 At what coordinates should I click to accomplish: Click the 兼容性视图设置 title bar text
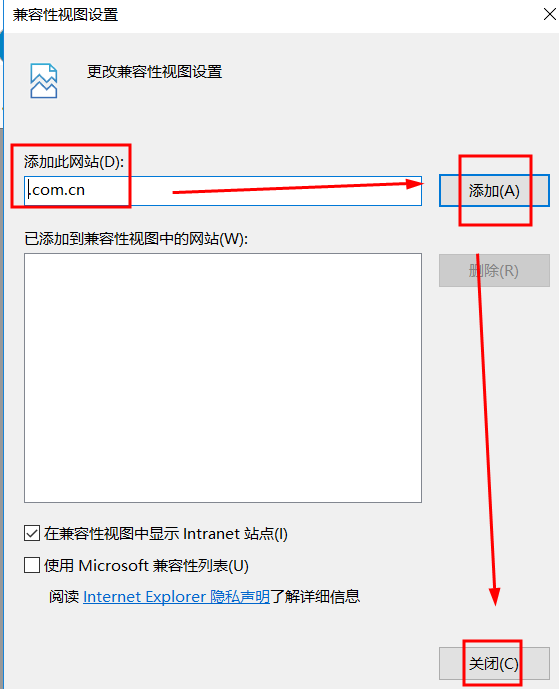[x=65, y=15]
